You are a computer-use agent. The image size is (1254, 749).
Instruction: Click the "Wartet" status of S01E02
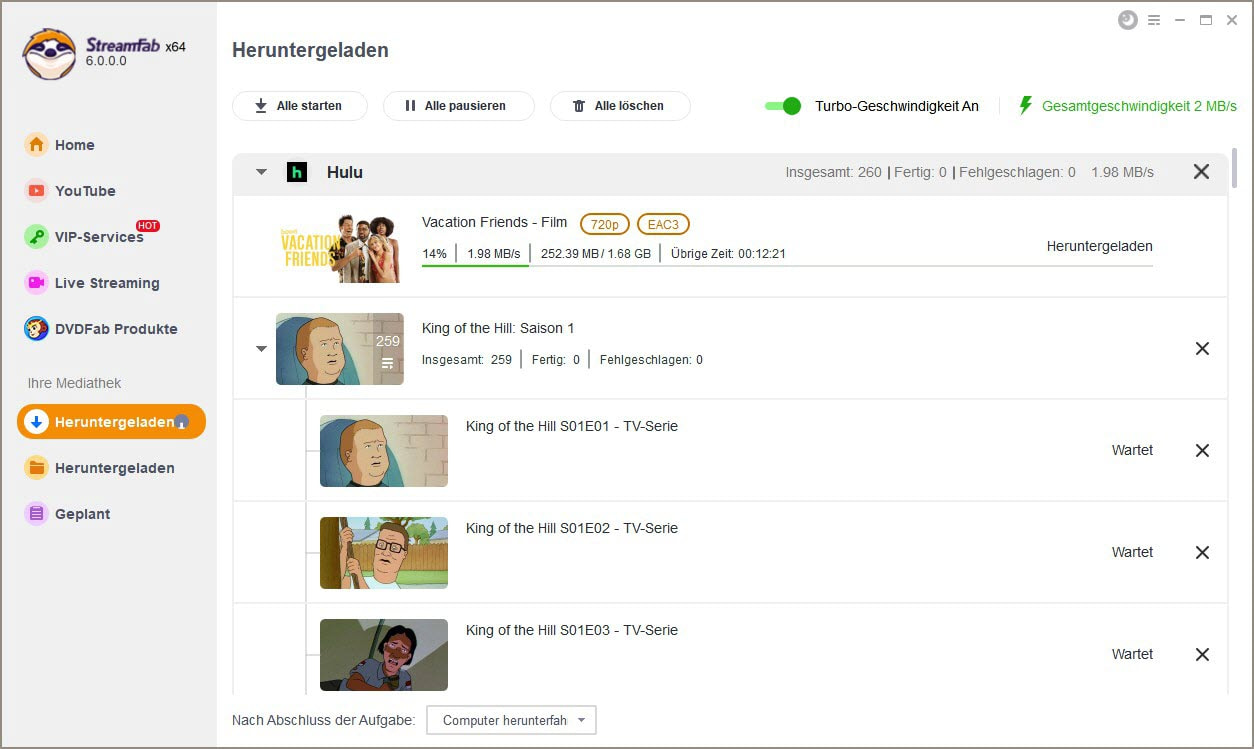pyautogui.click(x=1132, y=552)
